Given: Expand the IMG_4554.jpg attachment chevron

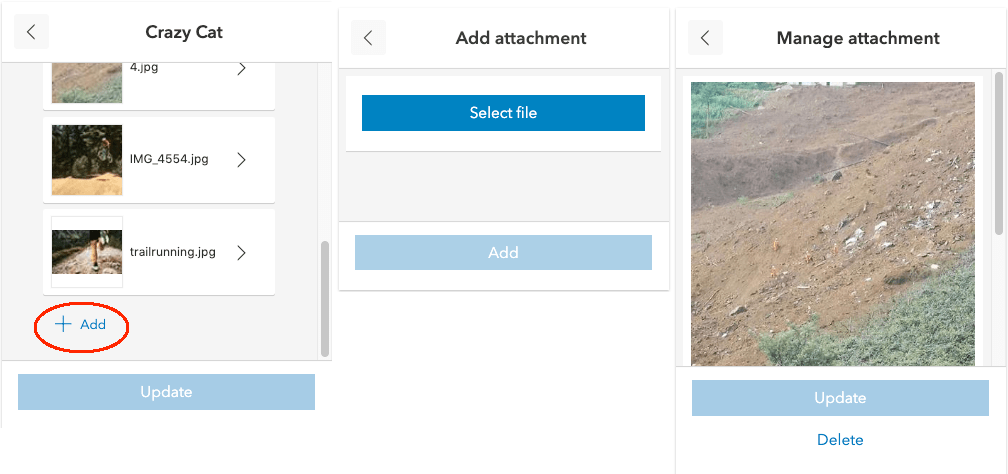Looking at the screenshot, I should (241, 159).
